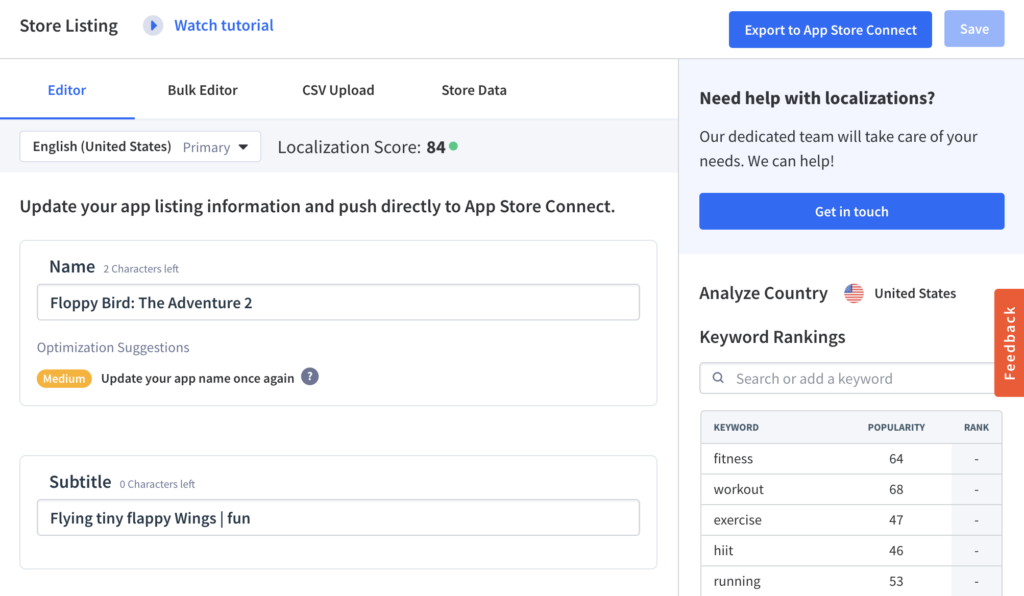Click the Save button
Image resolution: width=1024 pixels, height=596 pixels.
pos(974,29)
